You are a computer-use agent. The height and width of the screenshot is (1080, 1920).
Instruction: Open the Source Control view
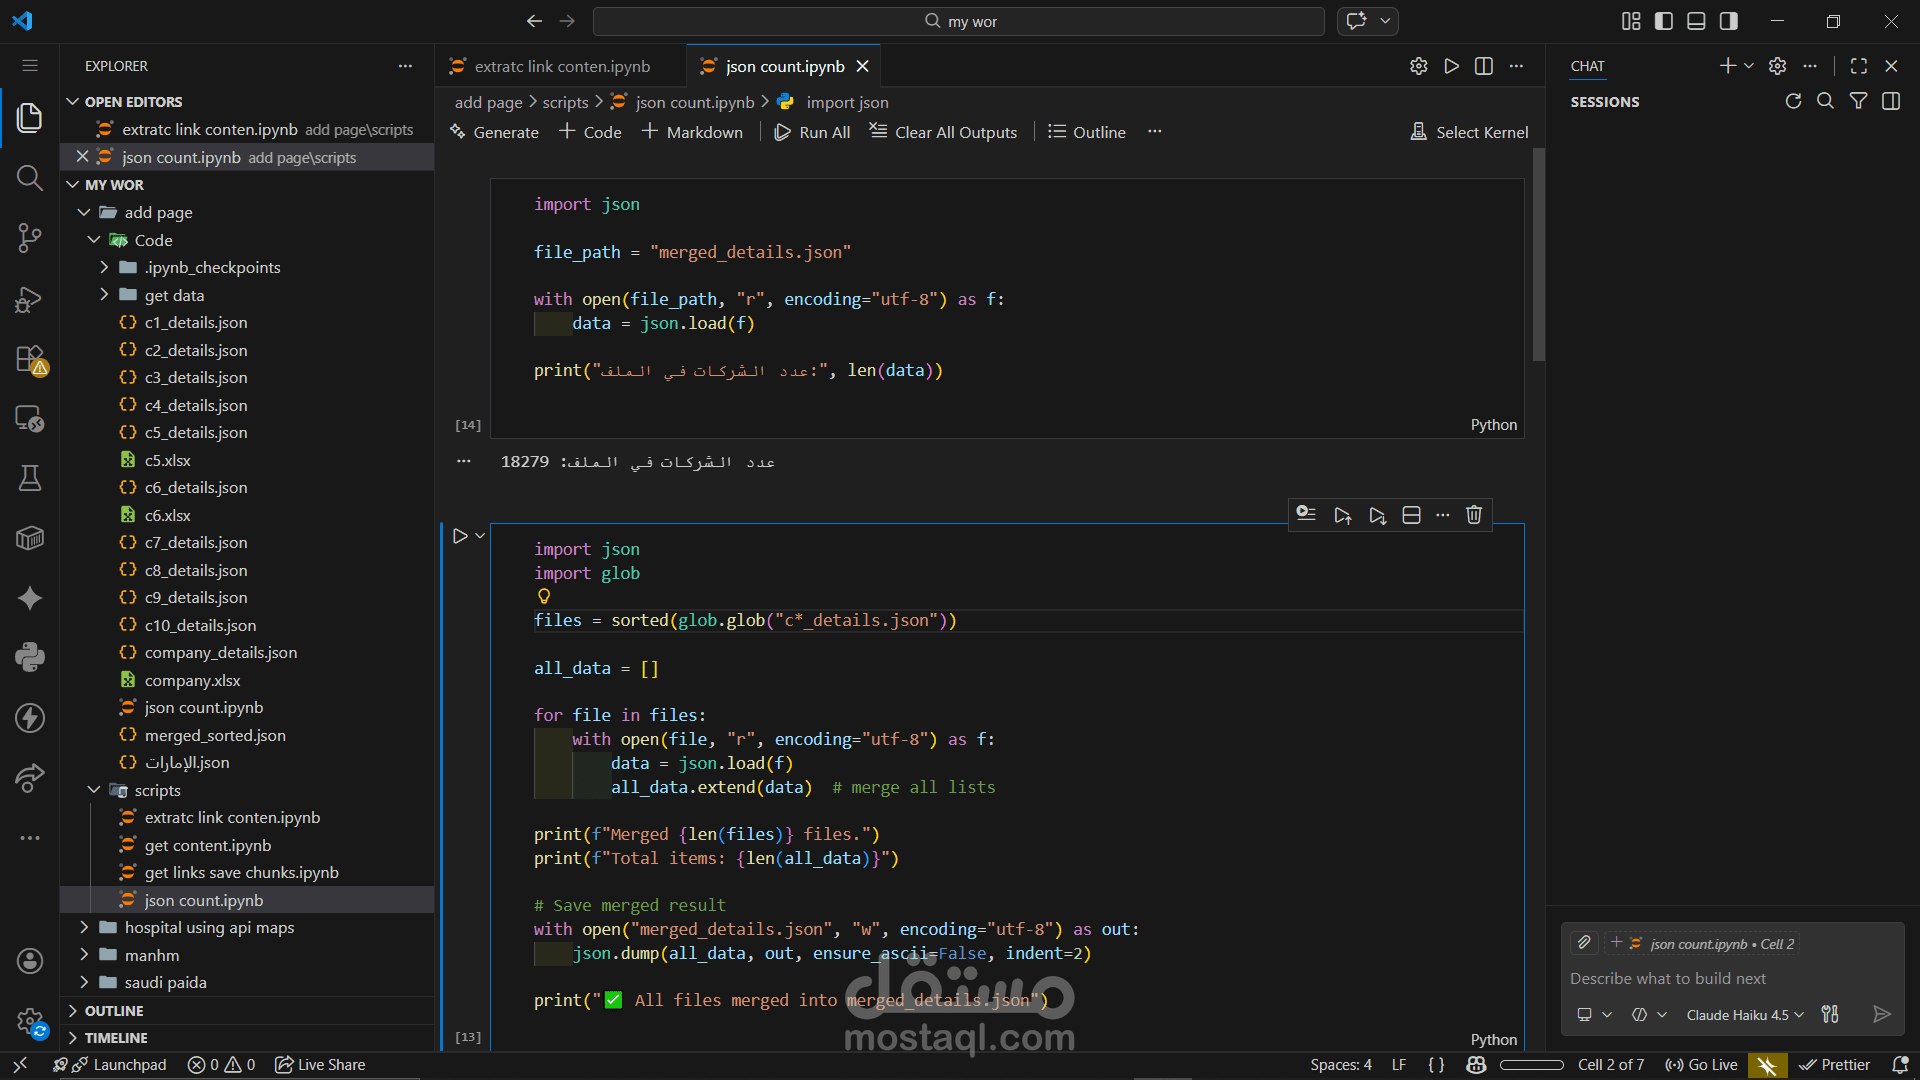(x=30, y=238)
